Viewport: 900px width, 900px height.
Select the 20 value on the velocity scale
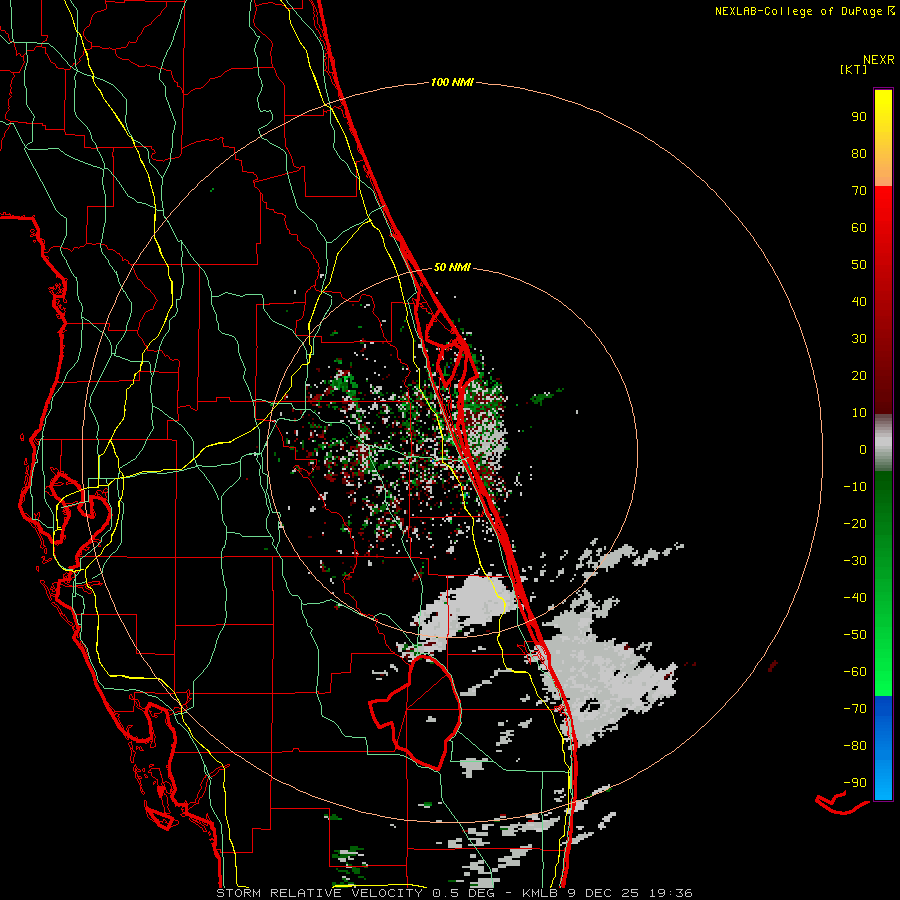point(859,375)
